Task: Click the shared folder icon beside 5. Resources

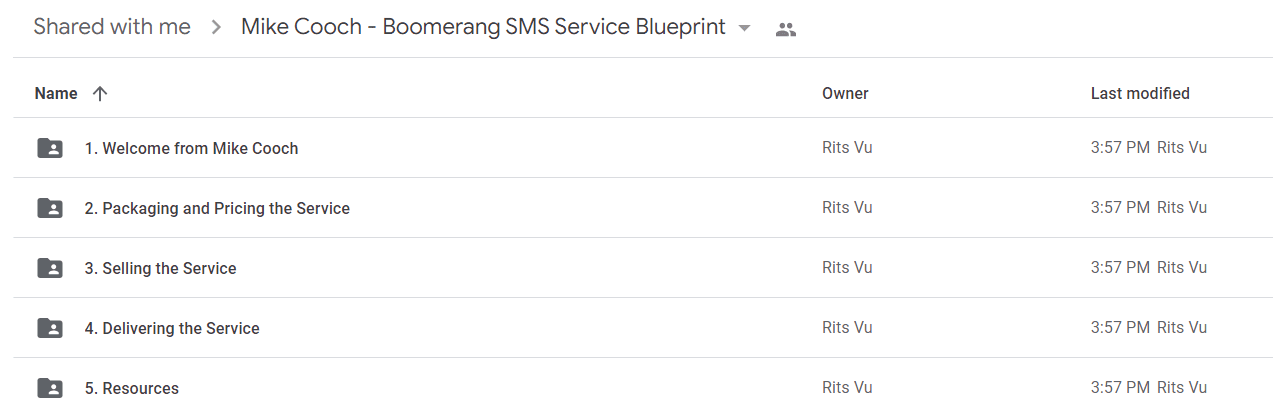Action: point(50,388)
